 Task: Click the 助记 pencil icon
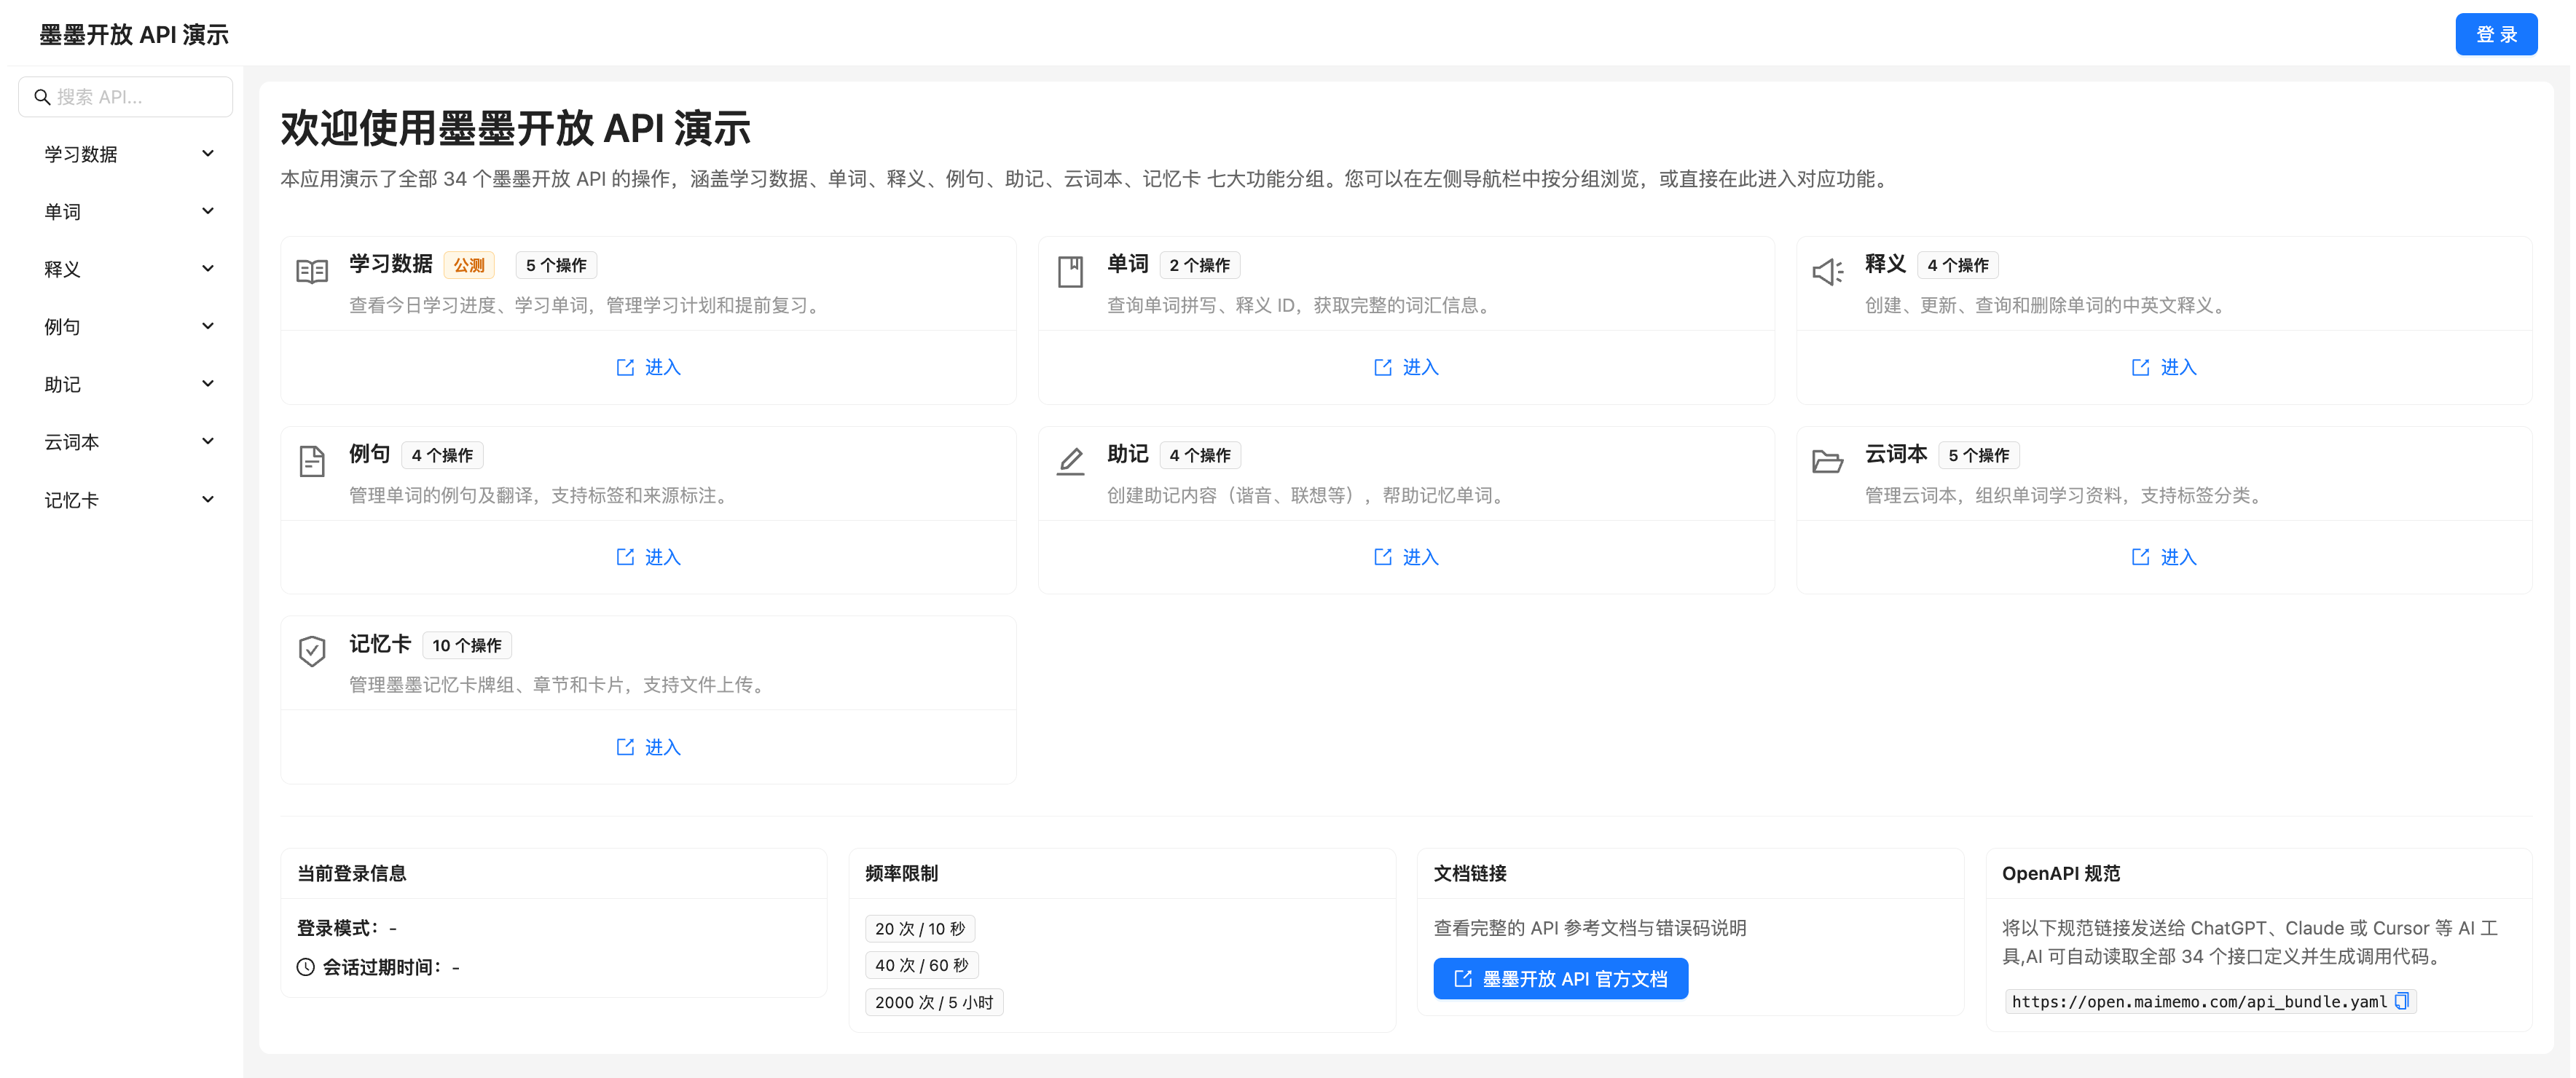tap(1070, 461)
